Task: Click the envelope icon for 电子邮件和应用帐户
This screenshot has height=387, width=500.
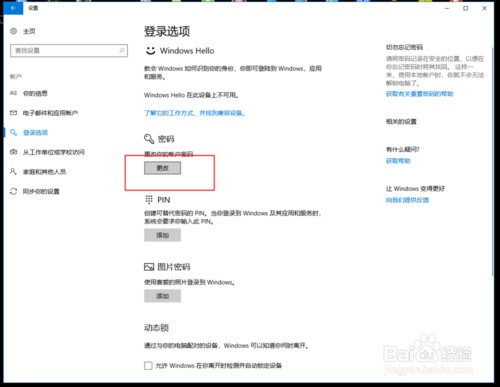Action: (x=13, y=113)
